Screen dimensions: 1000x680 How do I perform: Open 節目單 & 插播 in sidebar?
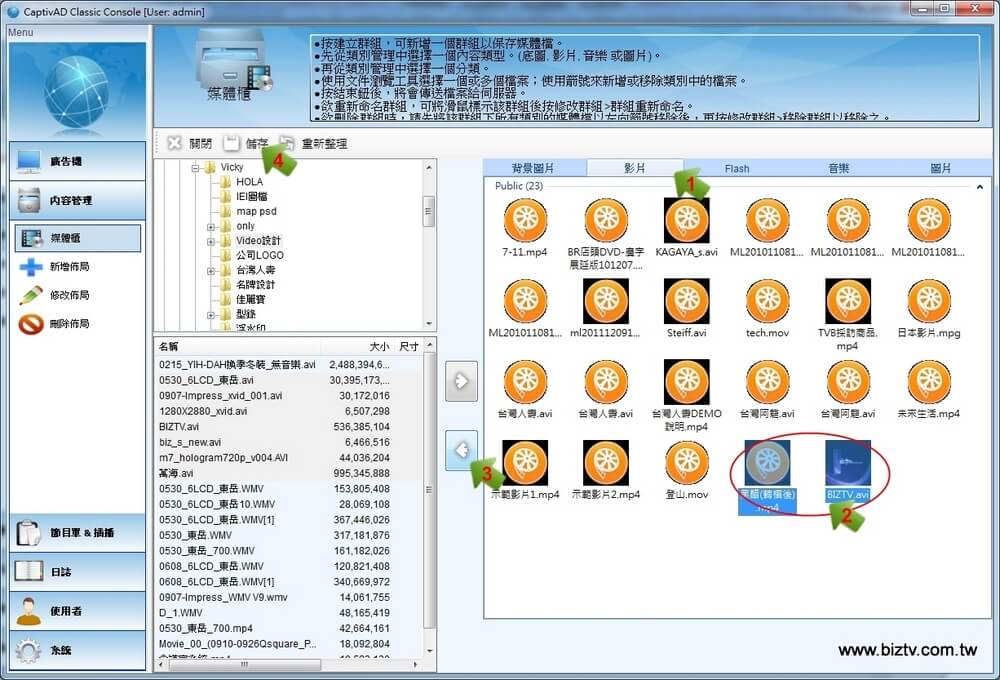pyautogui.click(x=76, y=533)
